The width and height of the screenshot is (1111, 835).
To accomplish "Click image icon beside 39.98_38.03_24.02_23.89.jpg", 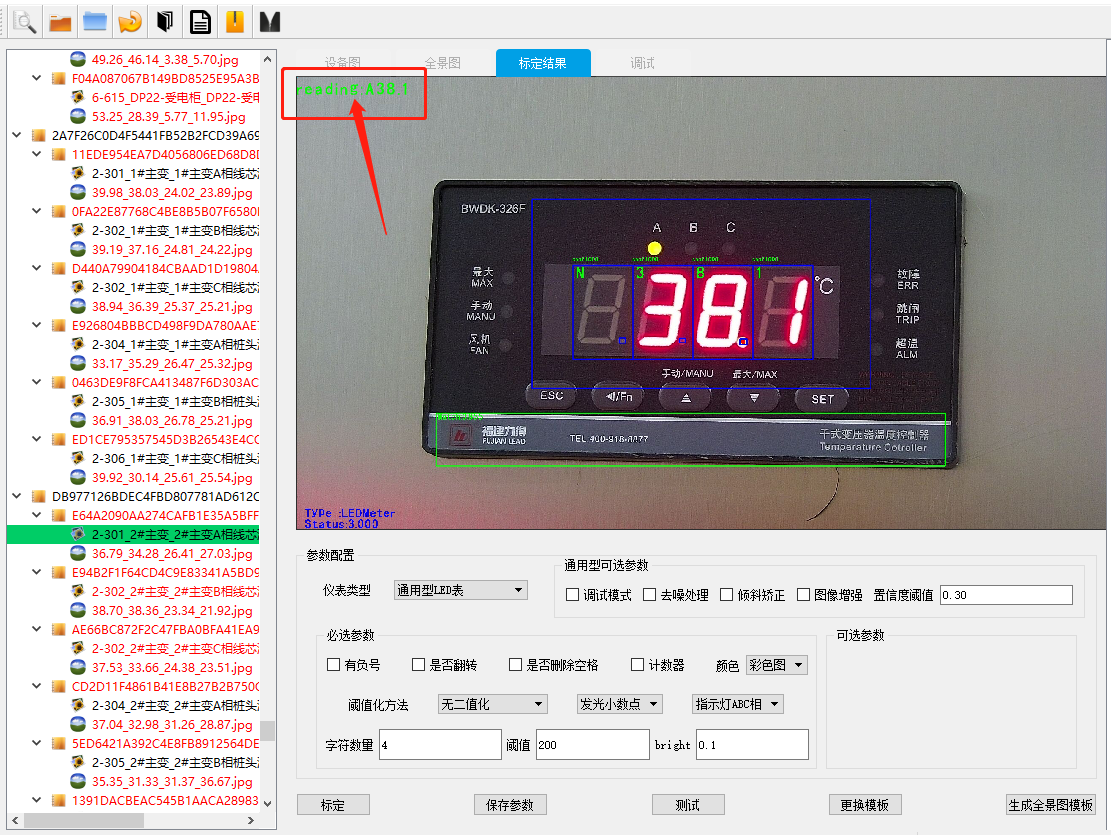I will (78, 192).
